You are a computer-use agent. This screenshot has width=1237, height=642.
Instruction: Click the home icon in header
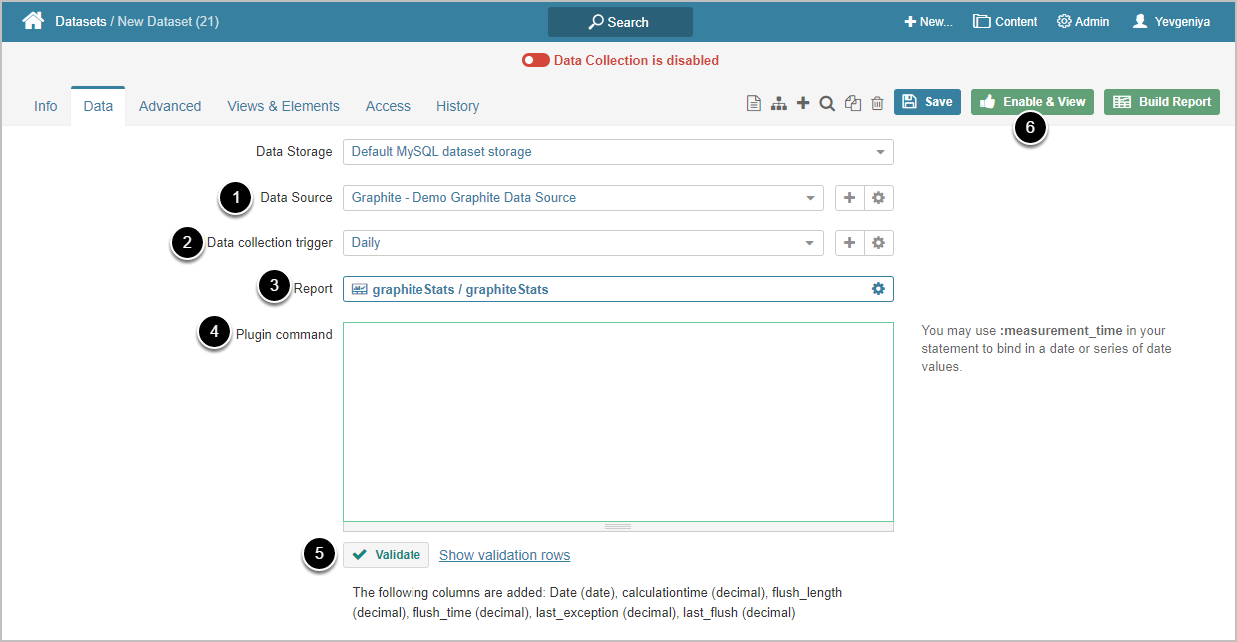tap(33, 21)
